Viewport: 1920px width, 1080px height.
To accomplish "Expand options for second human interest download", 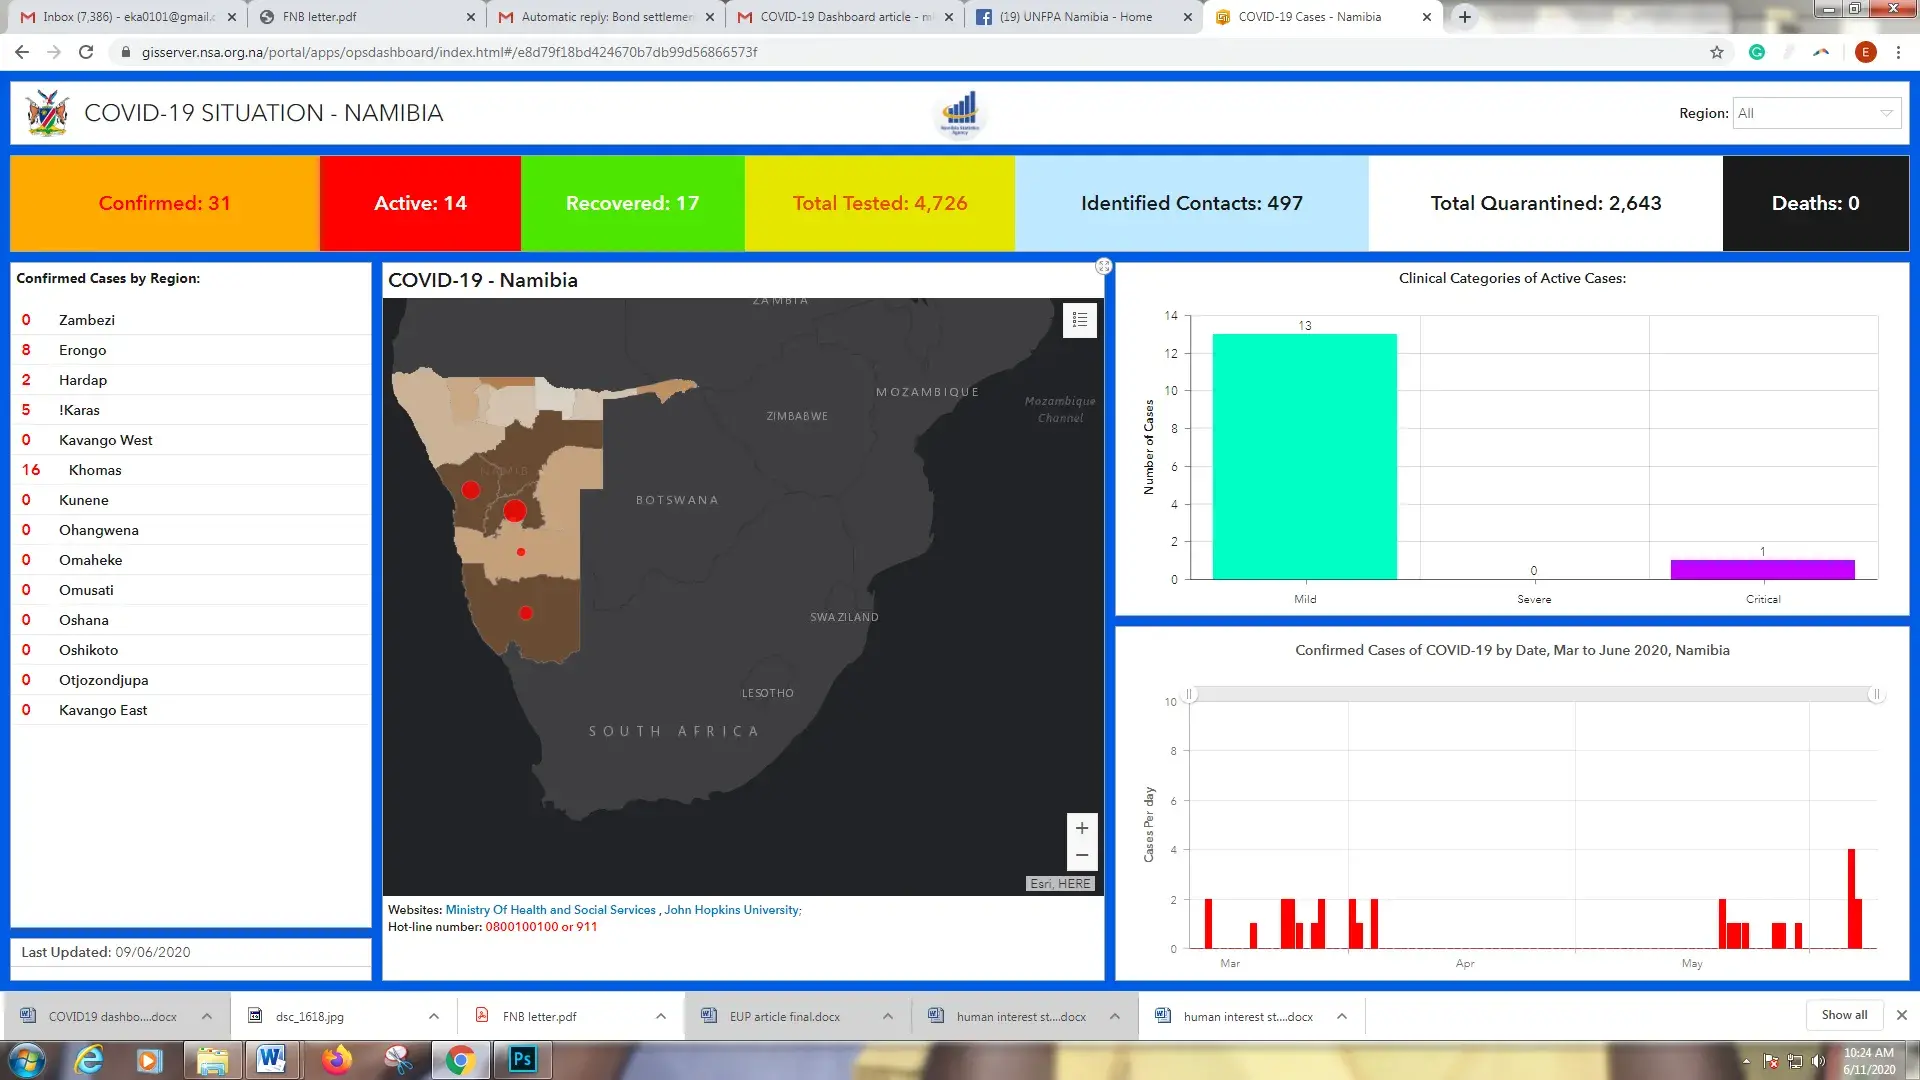I will 1341,1016.
